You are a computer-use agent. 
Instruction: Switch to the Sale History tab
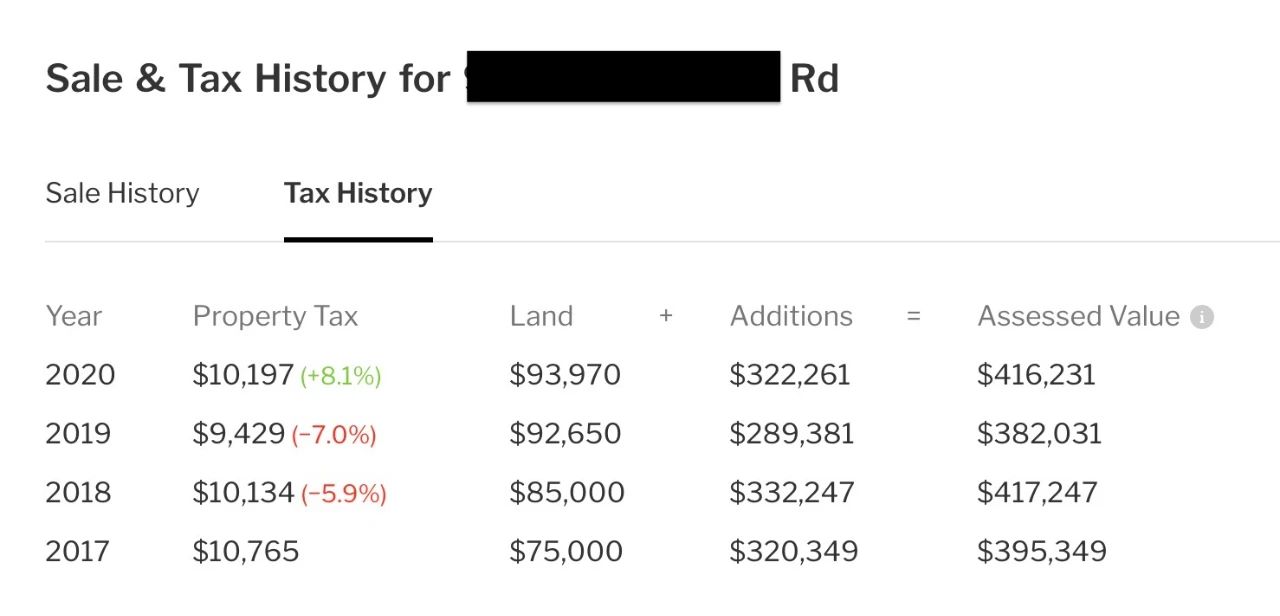[122, 193]
